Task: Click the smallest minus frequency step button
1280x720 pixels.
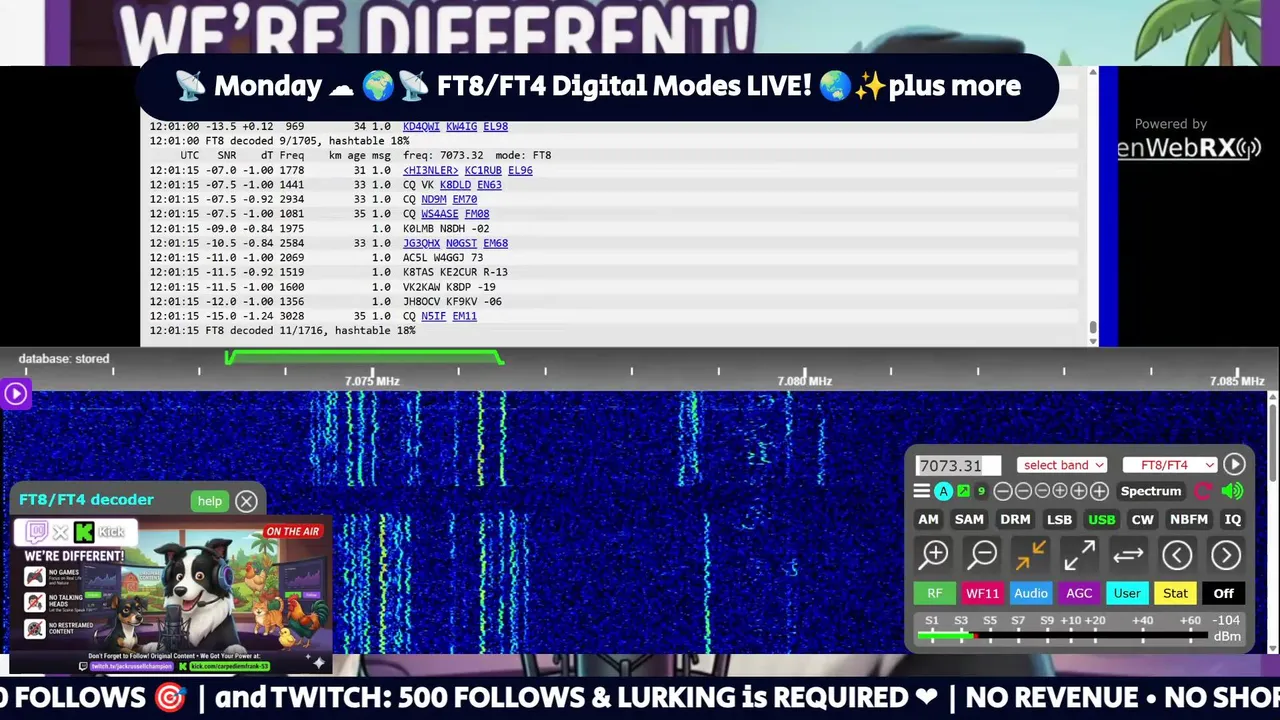Action: click(1042, 491)
